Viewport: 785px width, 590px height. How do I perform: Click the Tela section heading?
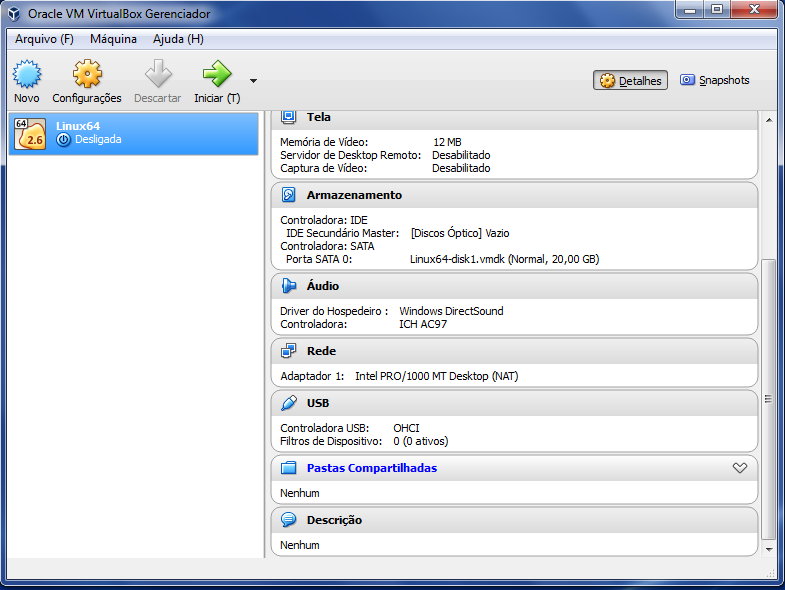(x=318, y=117)
